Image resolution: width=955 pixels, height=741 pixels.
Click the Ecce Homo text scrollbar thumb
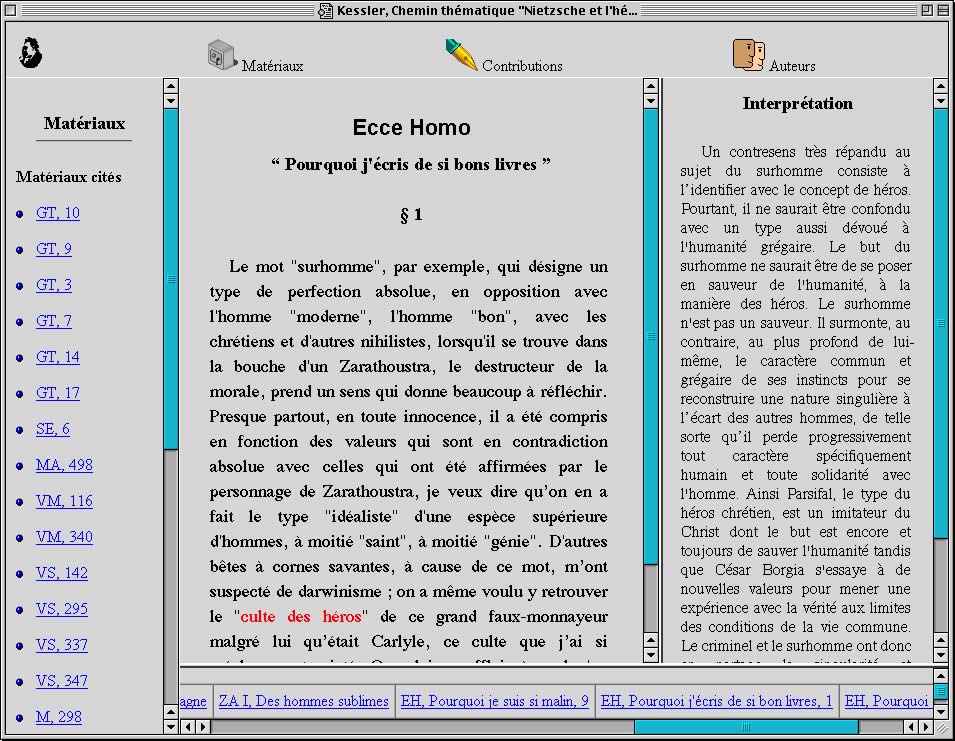650,336
